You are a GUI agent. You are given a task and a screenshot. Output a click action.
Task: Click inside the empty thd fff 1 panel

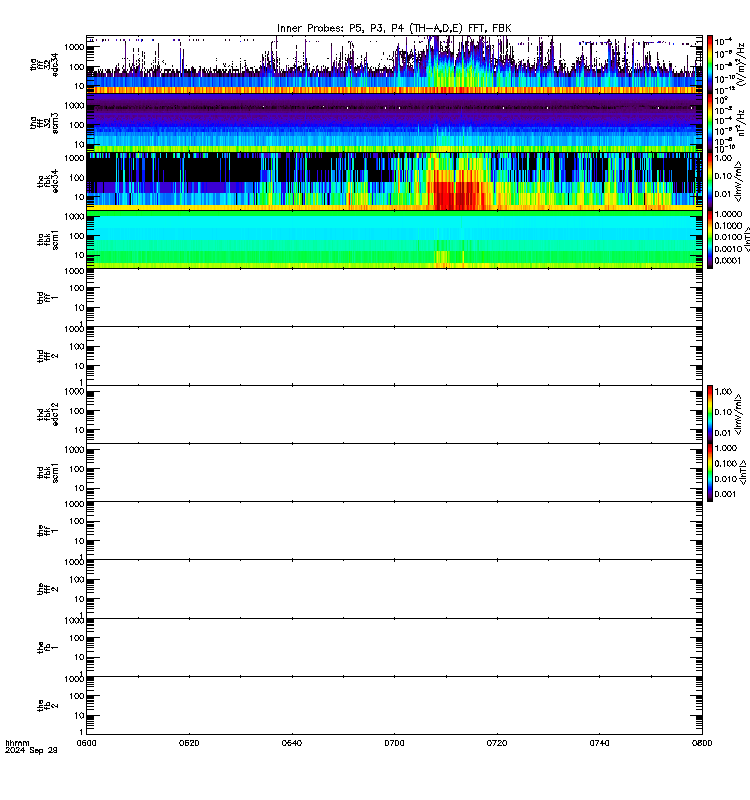tap(394, 297)
